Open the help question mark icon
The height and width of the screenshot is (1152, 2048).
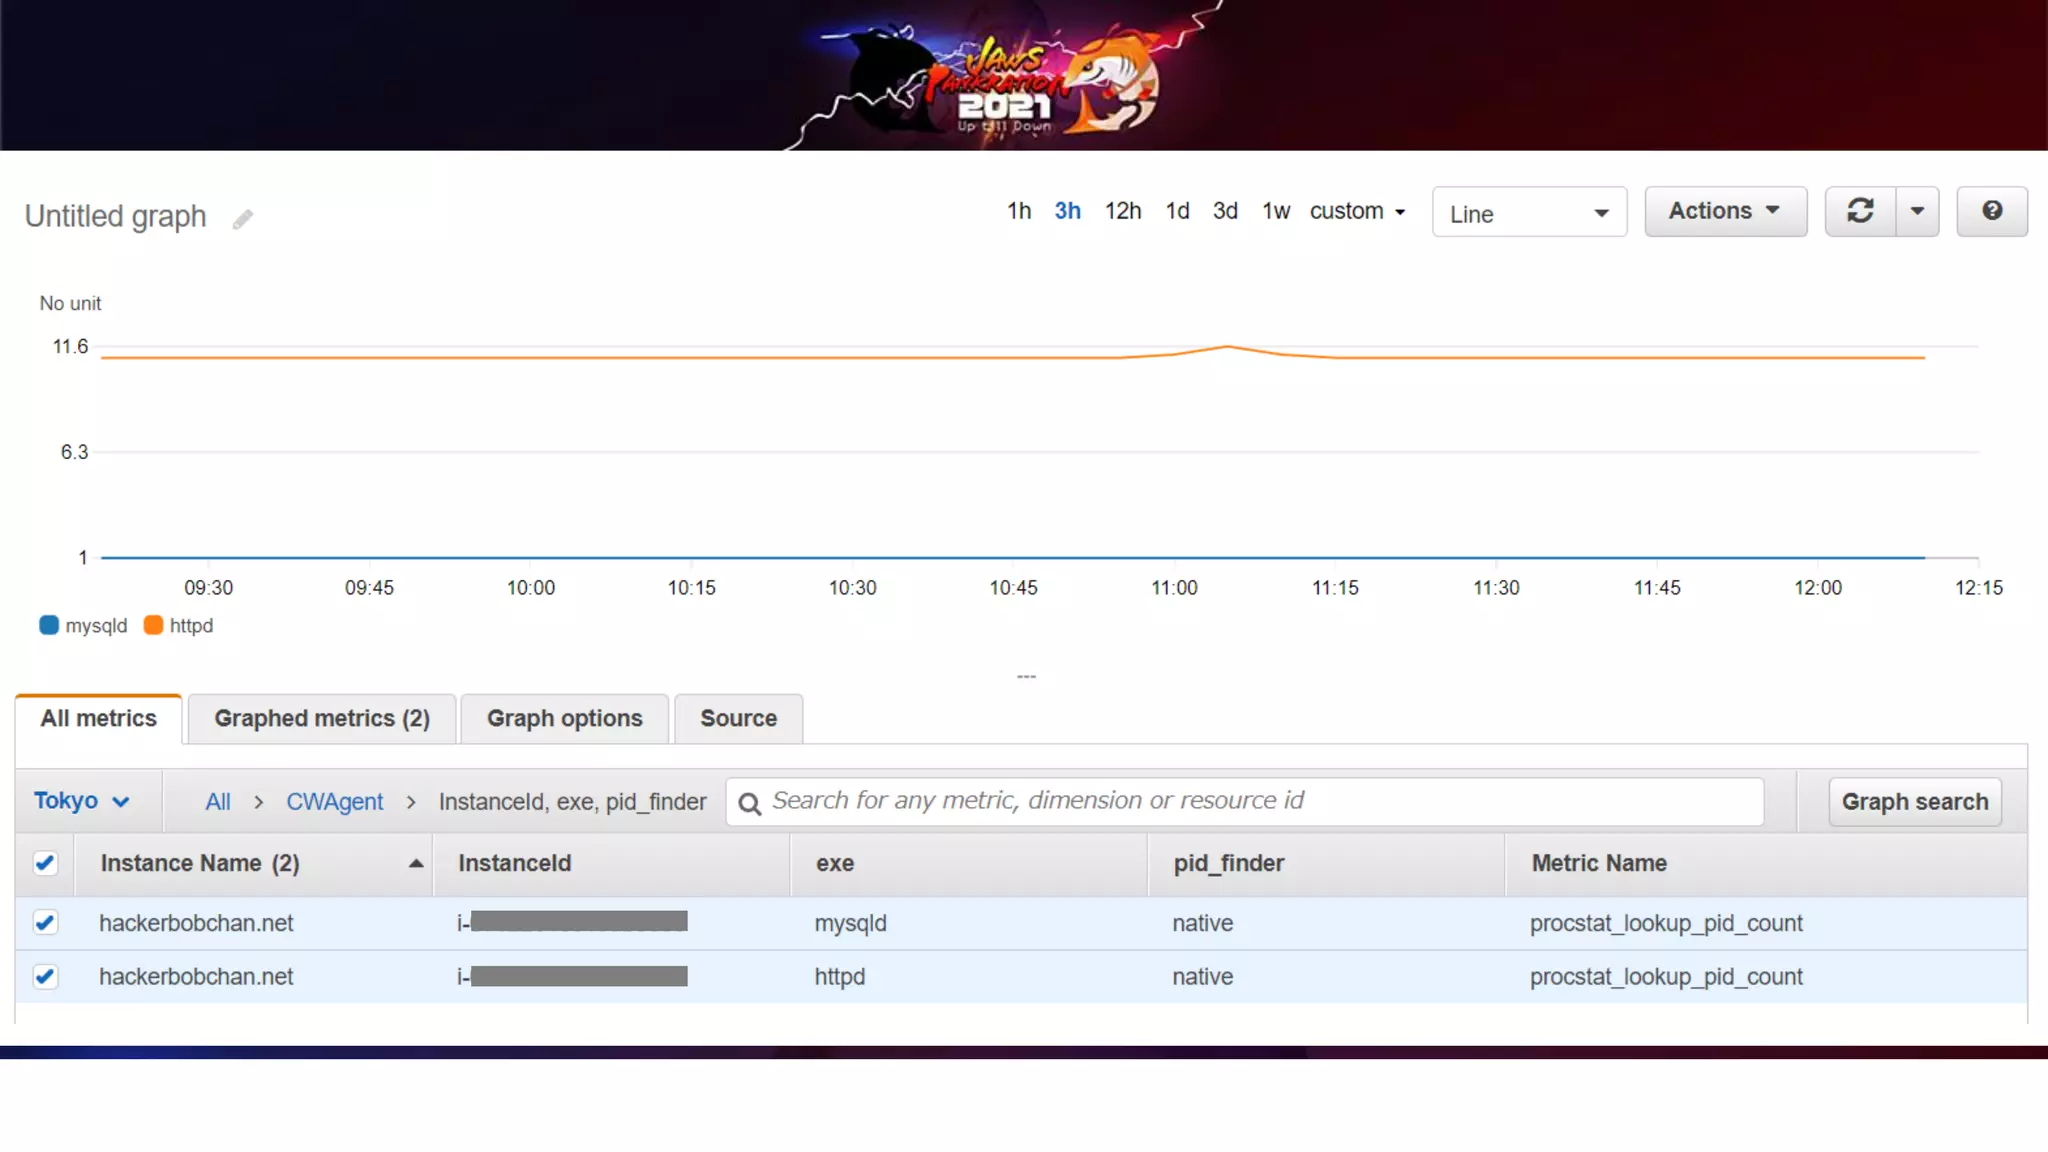coord(1992,211)
